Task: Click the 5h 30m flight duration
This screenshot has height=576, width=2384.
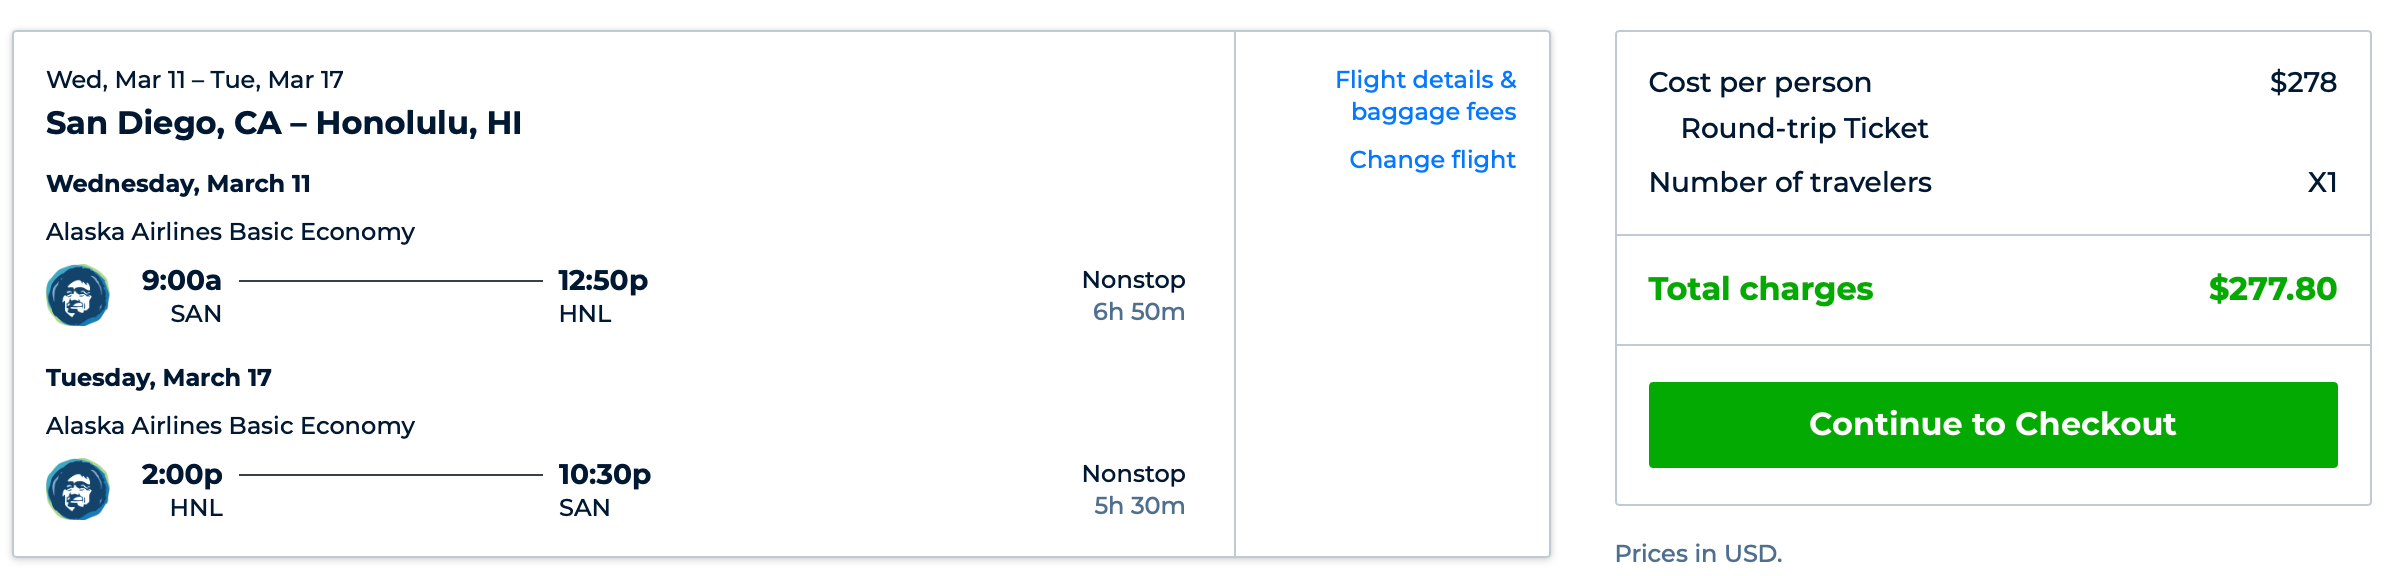Action: 1139,506
